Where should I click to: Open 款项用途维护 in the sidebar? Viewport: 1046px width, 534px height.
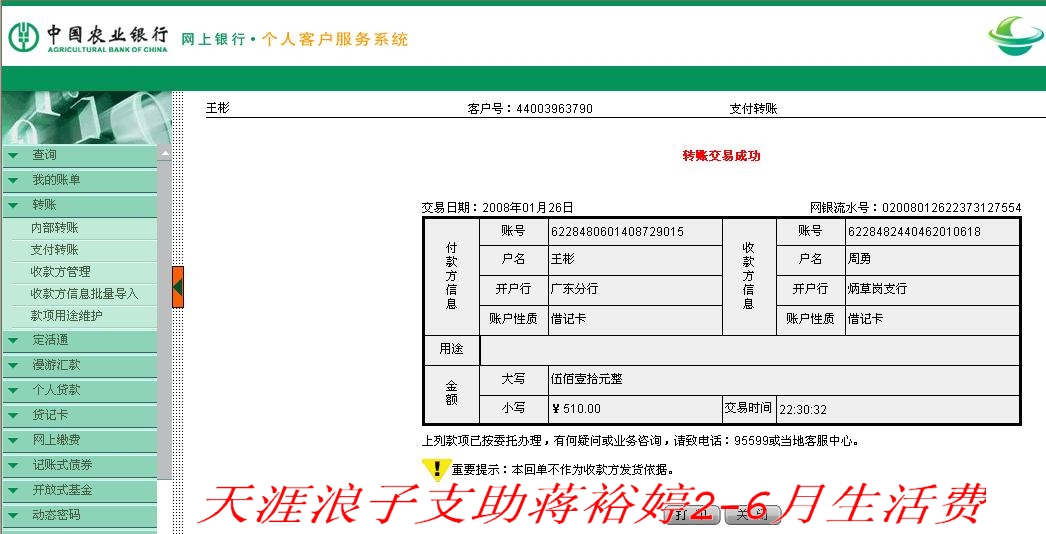pyautogui.click(x=67, y=316)
